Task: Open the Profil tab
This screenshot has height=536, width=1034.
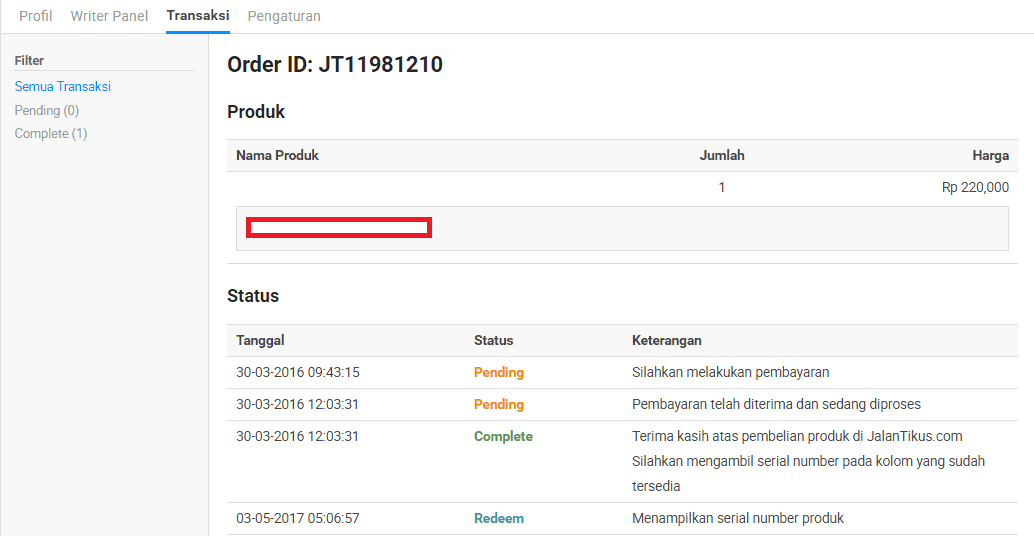Action: 36,16
